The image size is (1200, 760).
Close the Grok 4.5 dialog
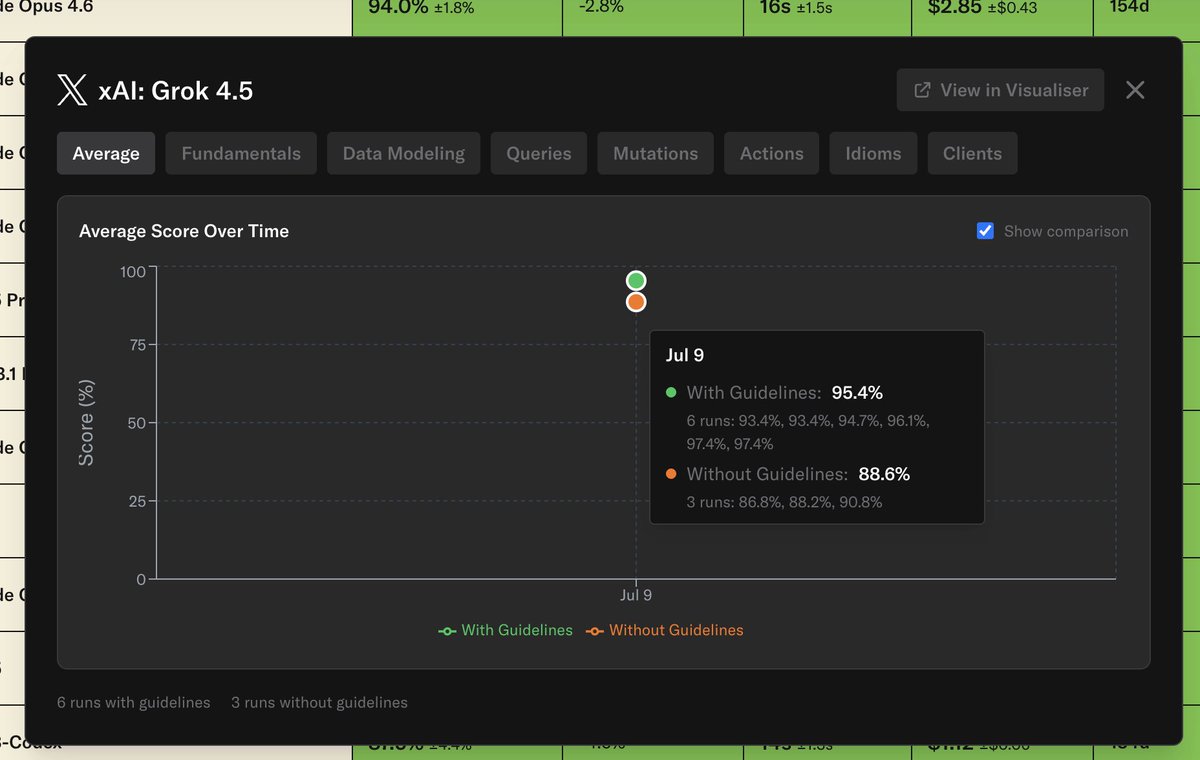coord(1135,90)
